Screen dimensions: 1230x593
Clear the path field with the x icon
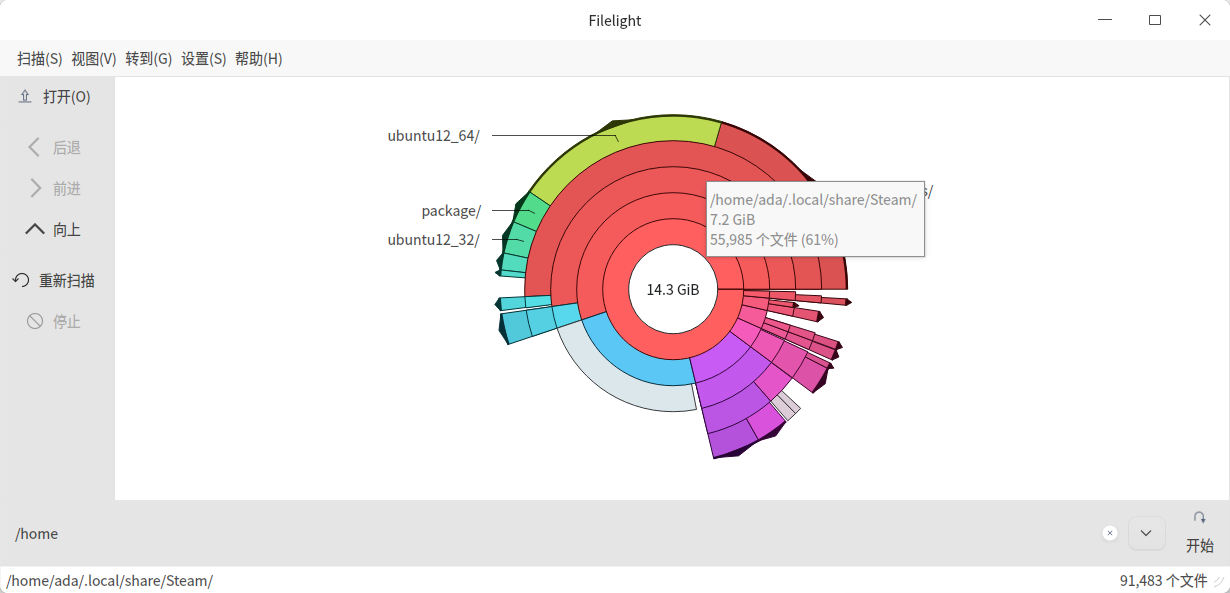[1110, 533]
